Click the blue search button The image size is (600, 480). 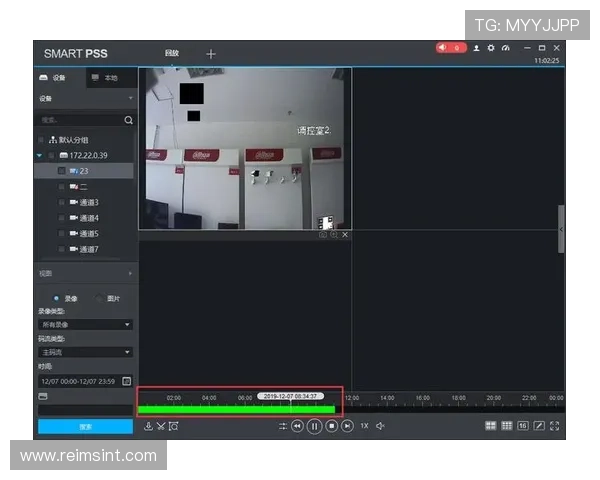[85, 426]
